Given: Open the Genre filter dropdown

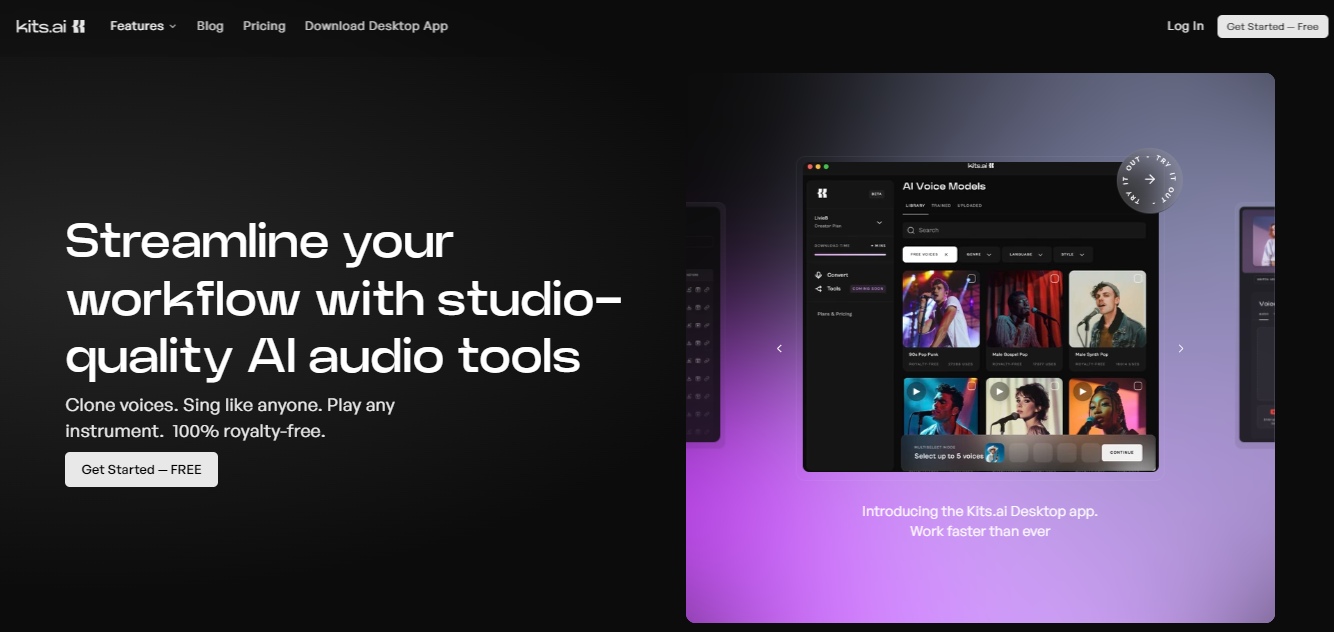Looking at the screenshot, I should [979, 255].
